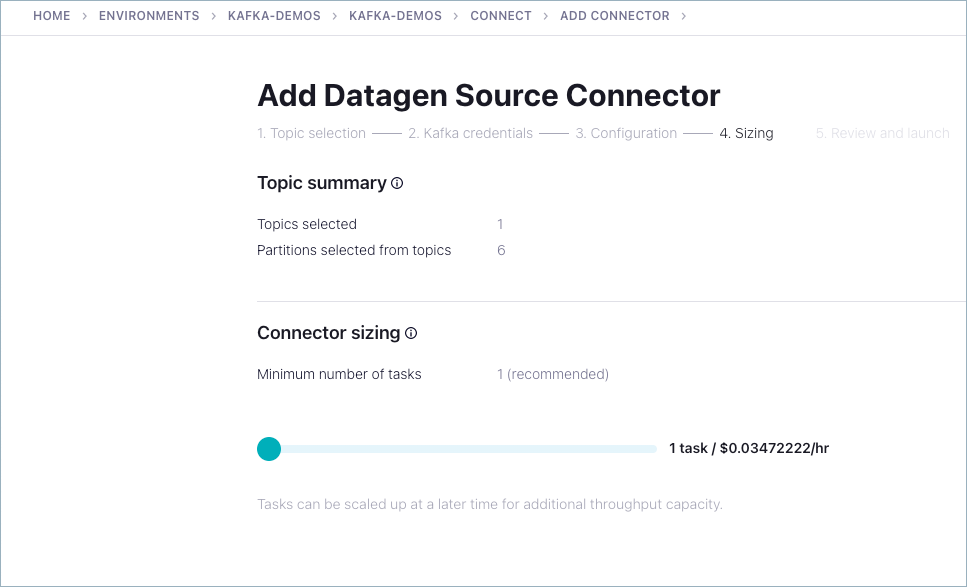
Task: Click the Connector sizing info icon
Action: click(411, 333)
